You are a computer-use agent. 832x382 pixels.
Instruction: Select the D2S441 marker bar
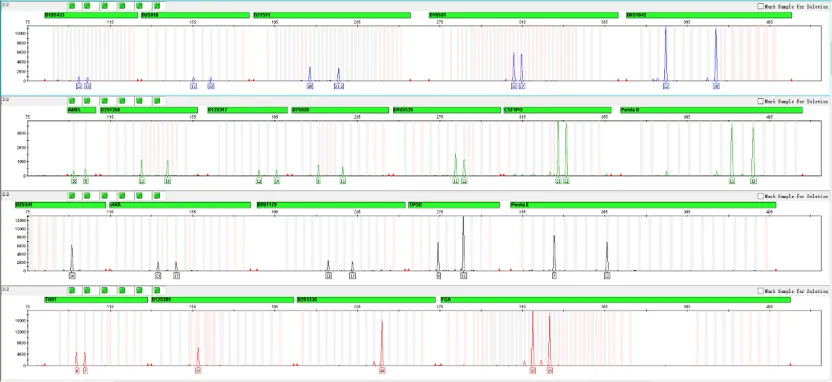[x=60, y=205]
